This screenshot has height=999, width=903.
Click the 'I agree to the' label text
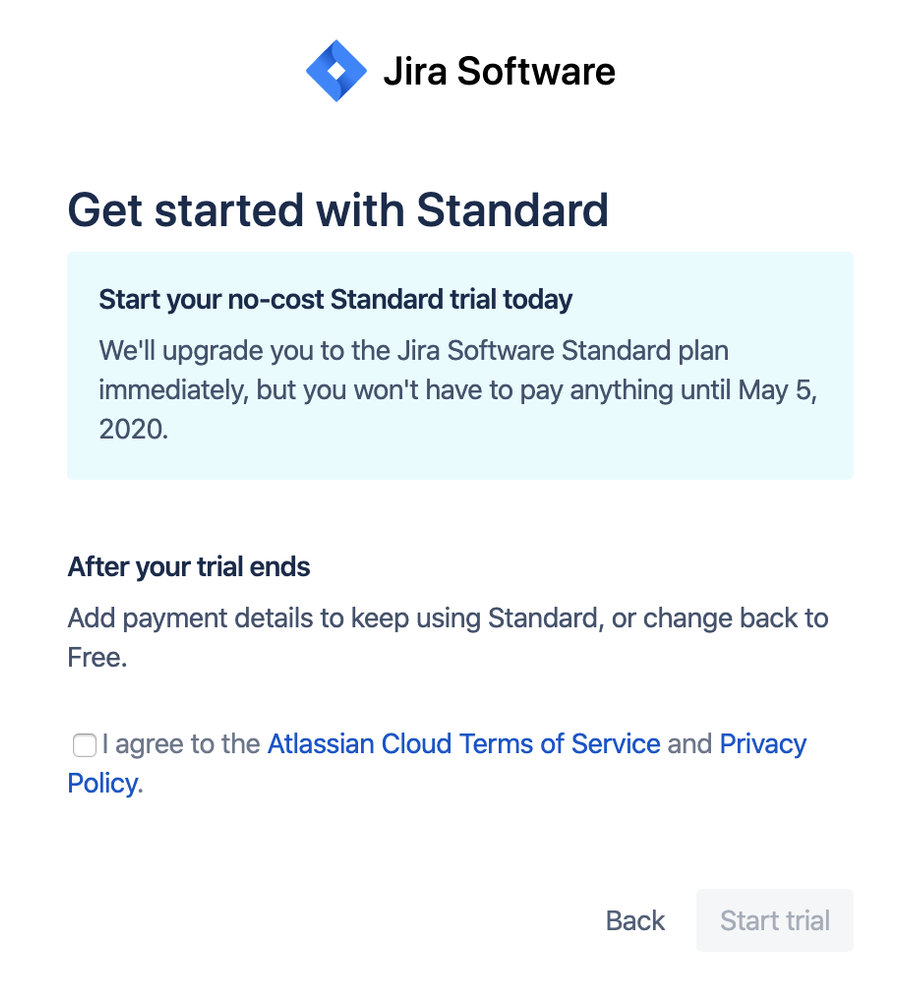[181, 744]
